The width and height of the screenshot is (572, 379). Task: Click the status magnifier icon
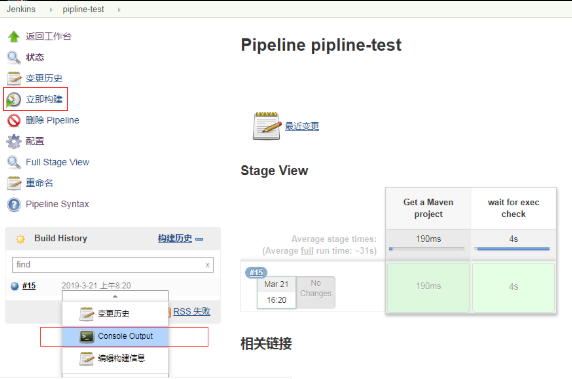coord(14,57)
